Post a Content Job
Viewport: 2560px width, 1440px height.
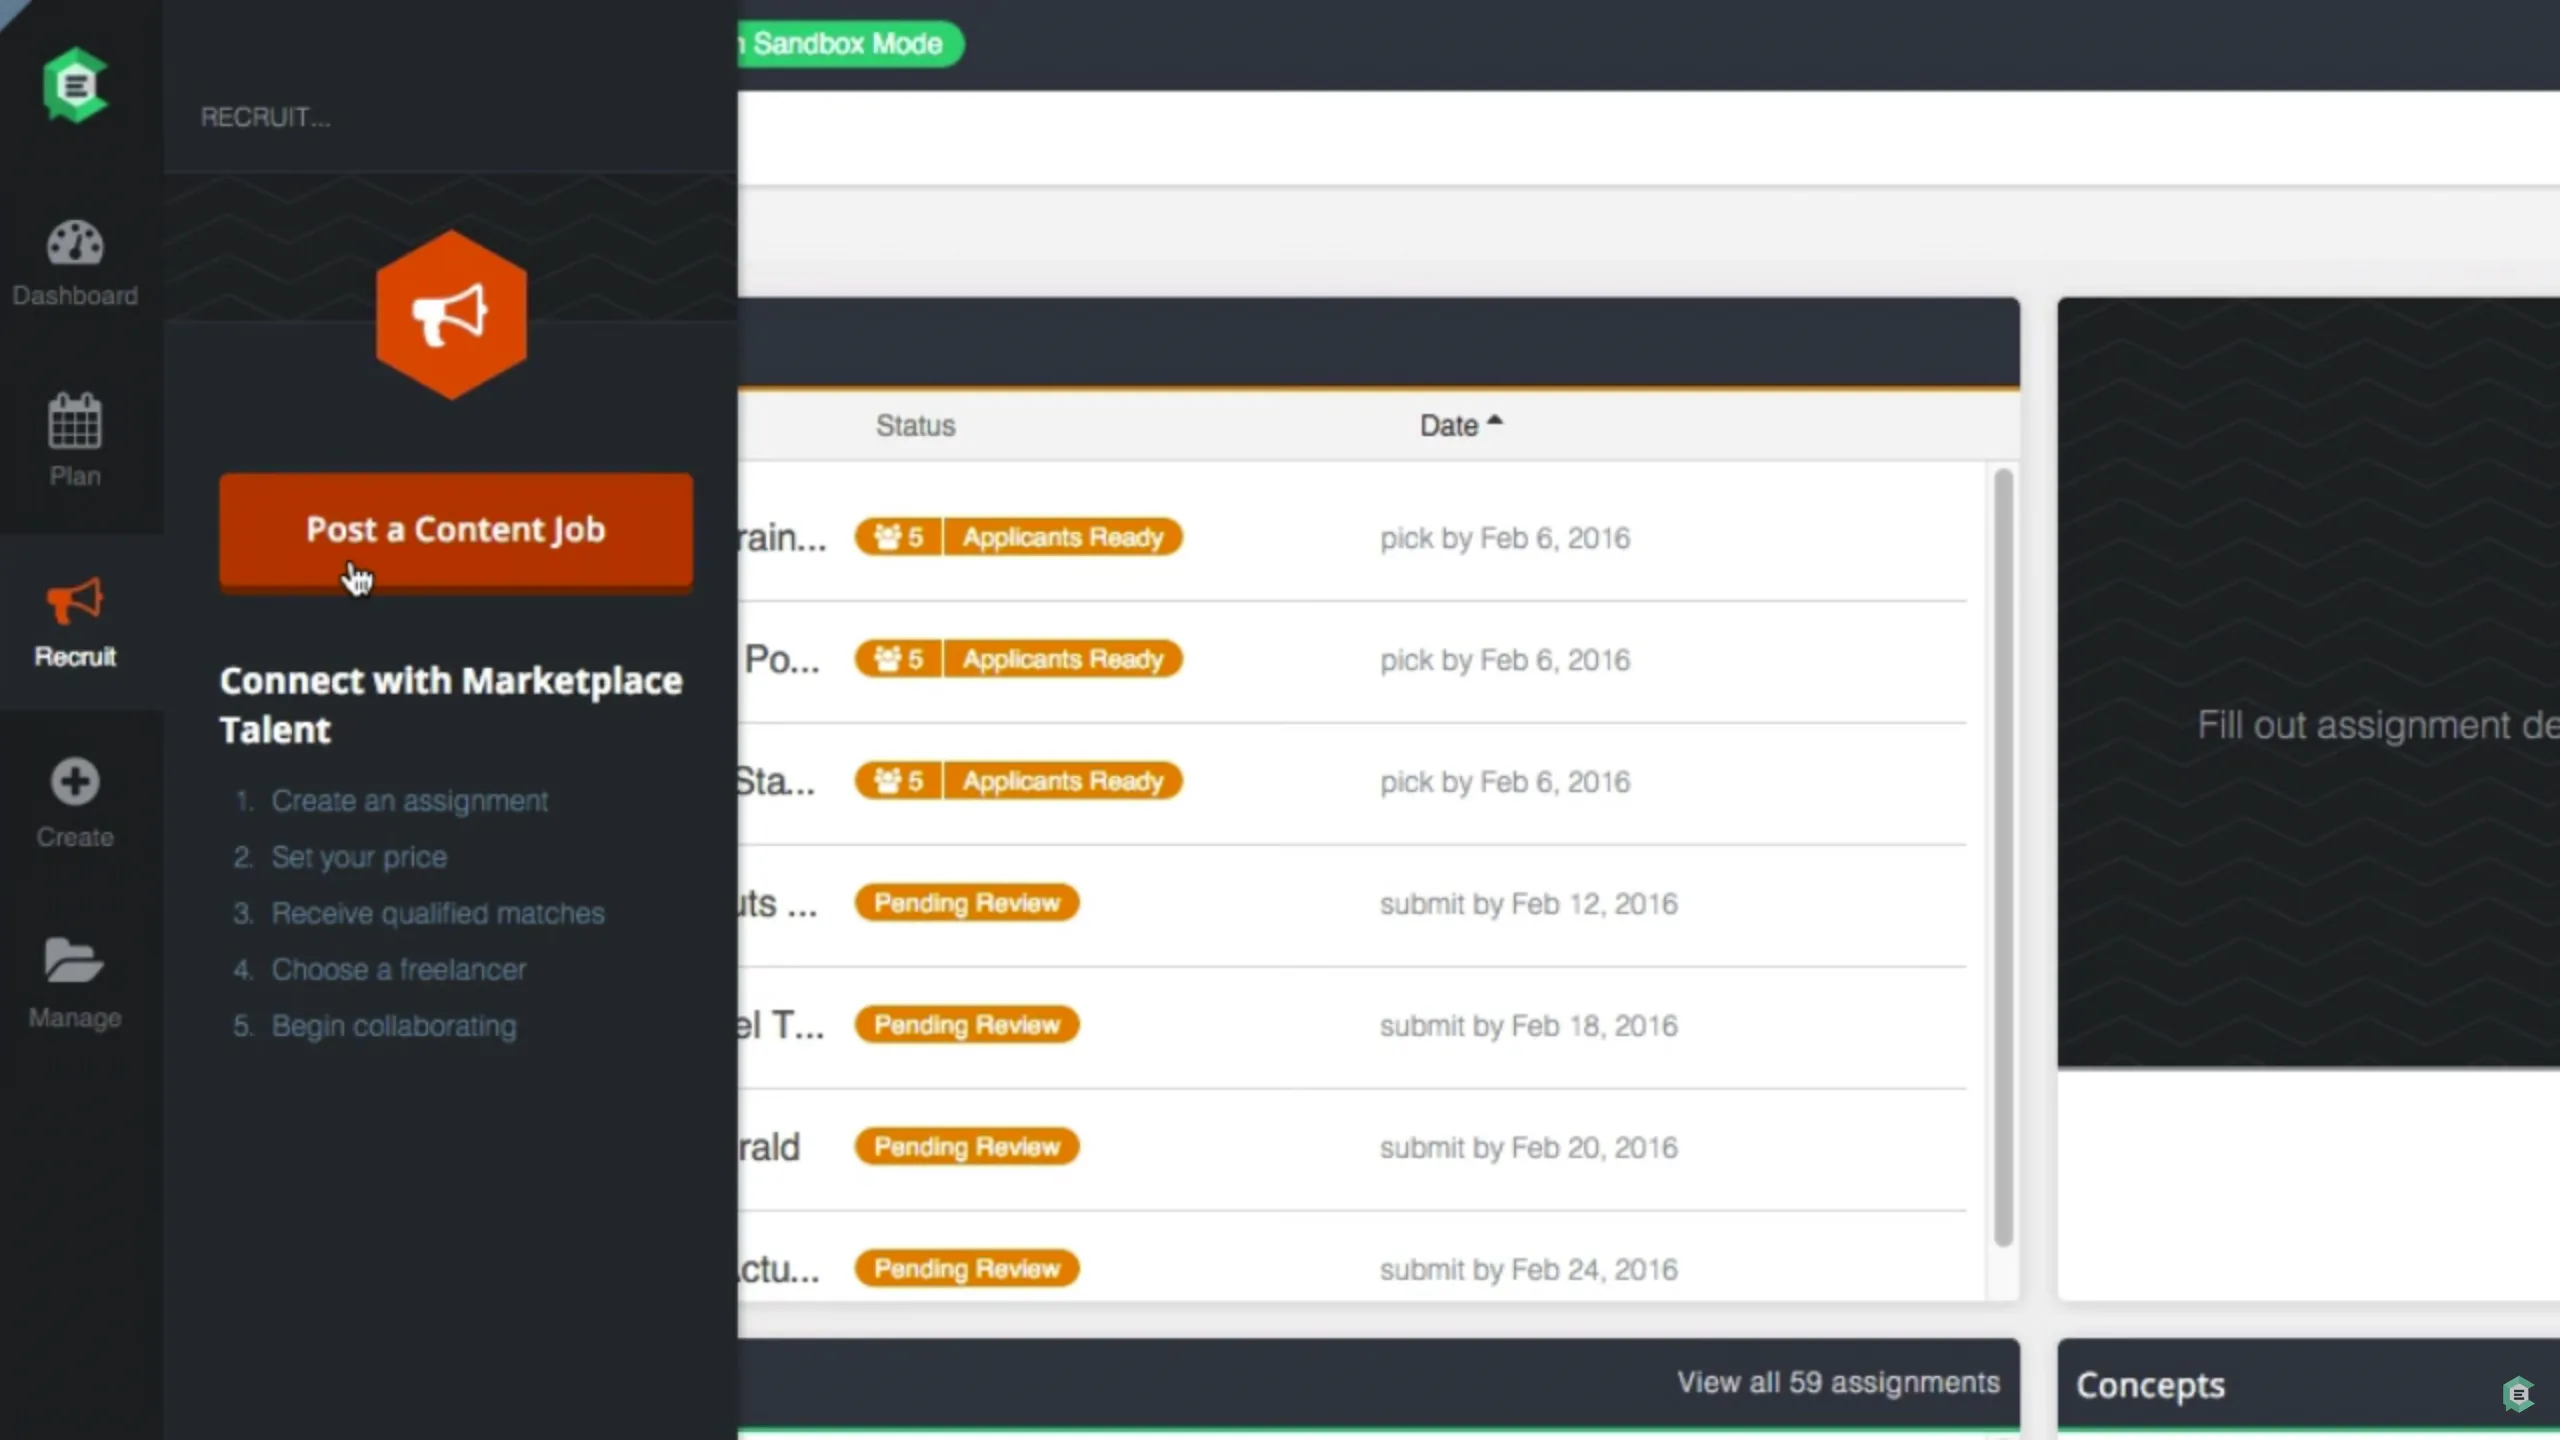tap(456, 530)
